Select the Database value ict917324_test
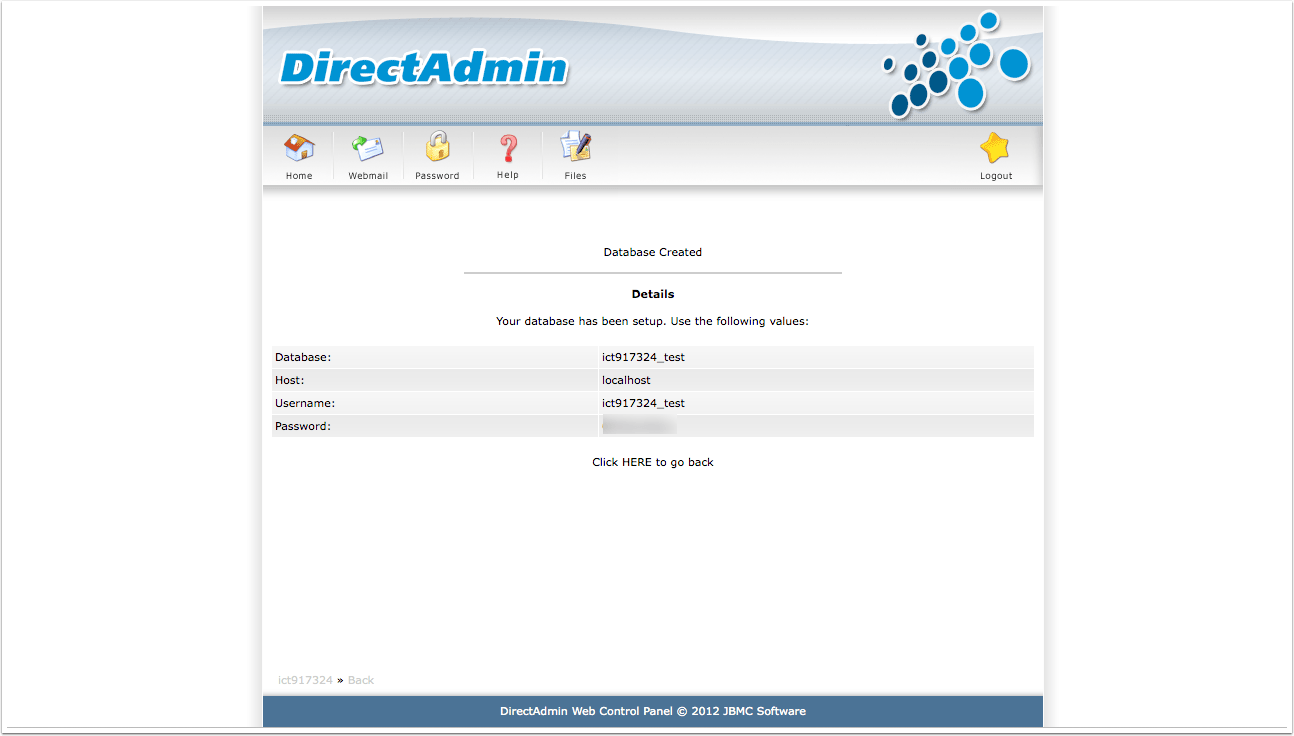The image size is (1294, 736). pyautogui.click(x=643, y=357)
